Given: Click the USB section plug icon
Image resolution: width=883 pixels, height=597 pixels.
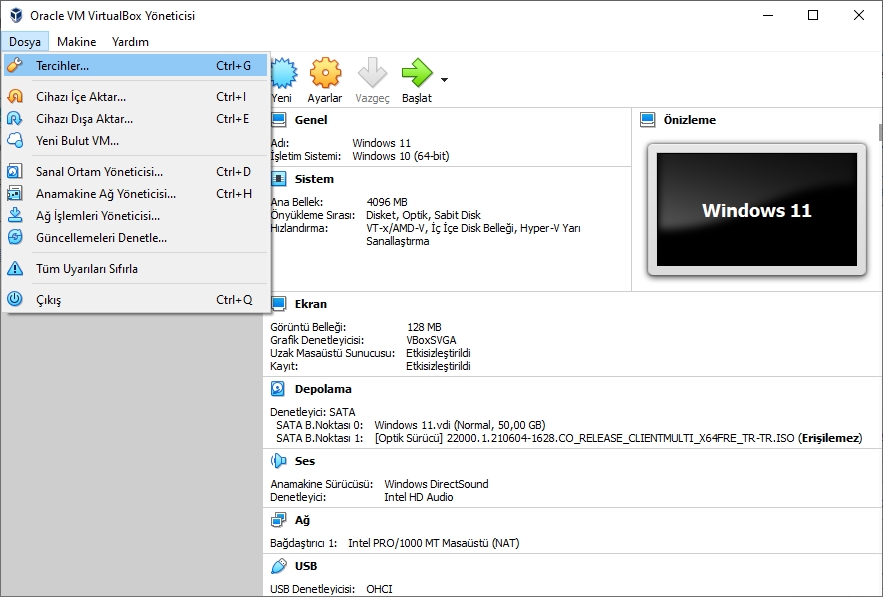Looking at the screenshot, I should coord(278,565).
